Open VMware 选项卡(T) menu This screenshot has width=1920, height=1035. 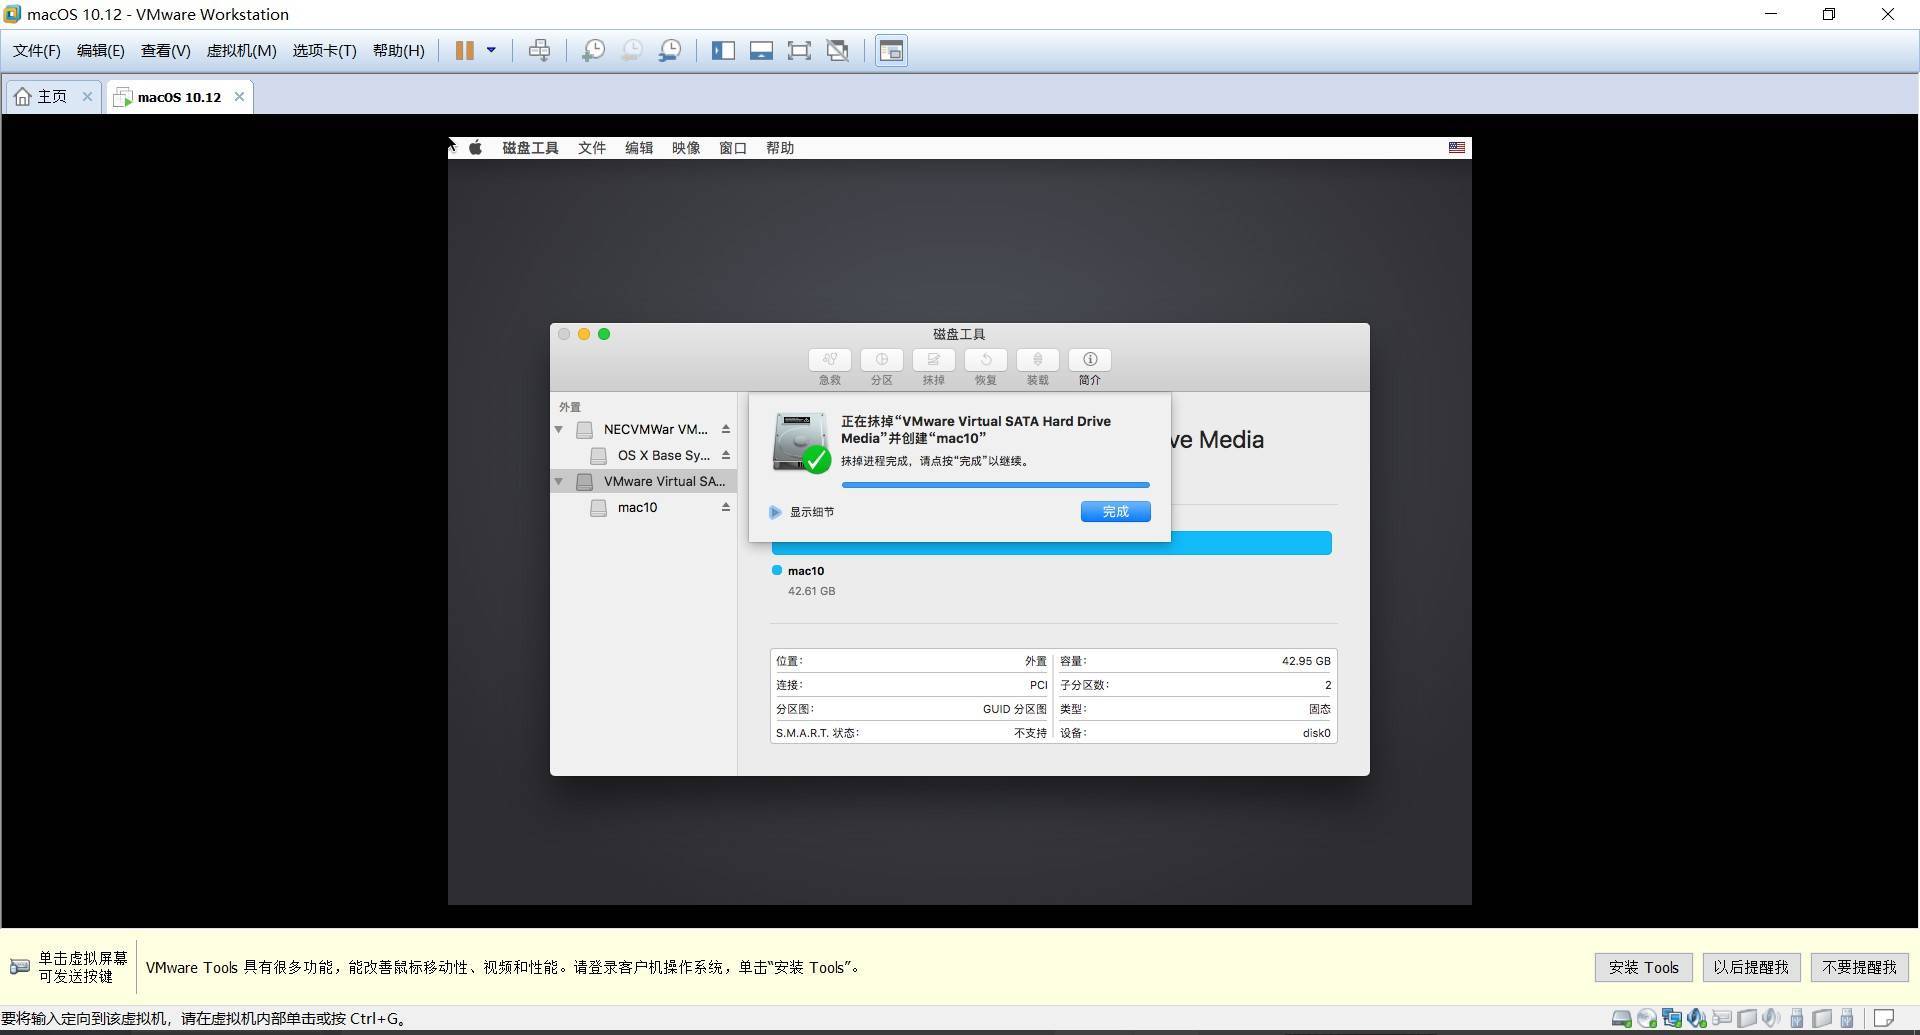[x=324, y=50]
